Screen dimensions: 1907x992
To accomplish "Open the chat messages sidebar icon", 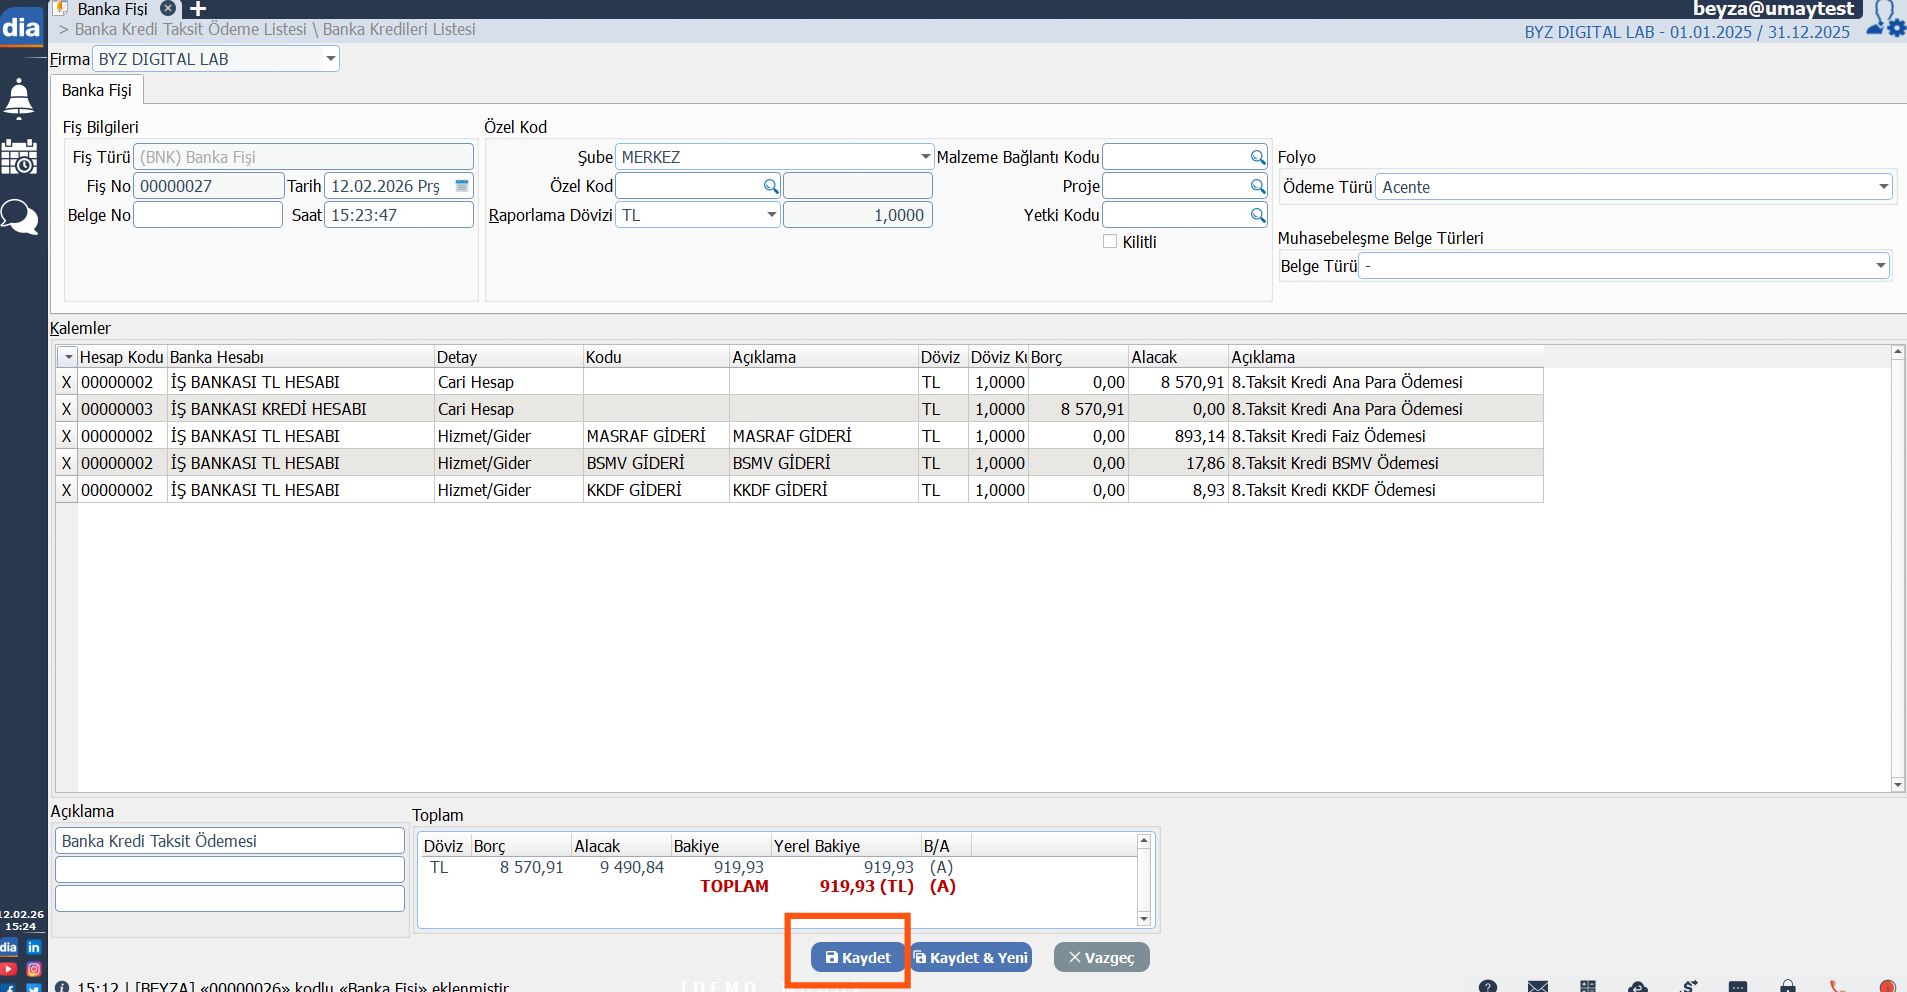I will point(19,216).
